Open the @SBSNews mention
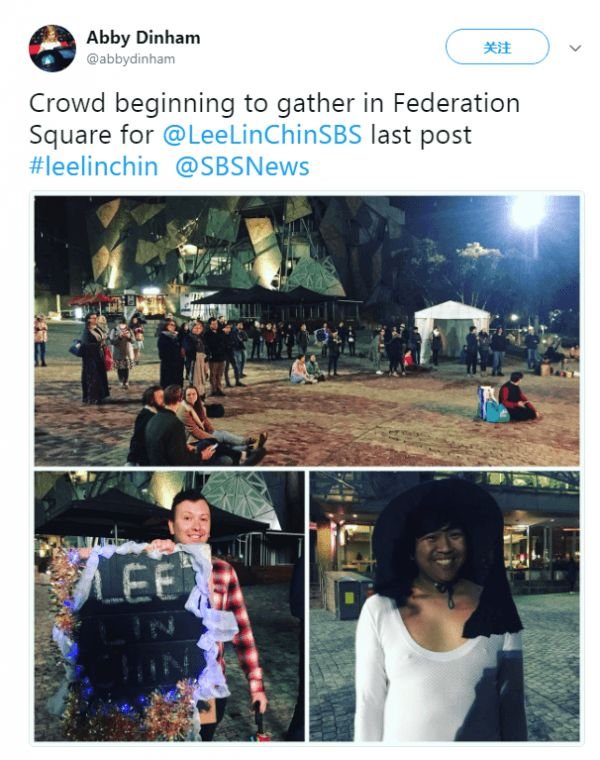Viewport: 600px width, 760px height. [242, 166]
